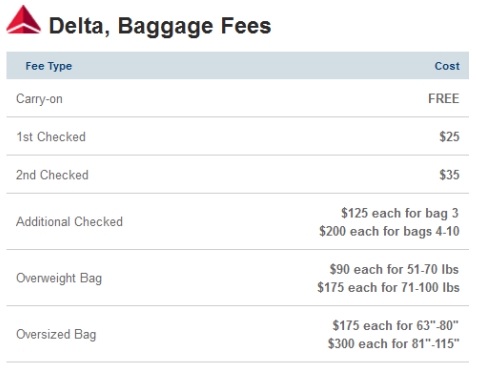Viewport: 478px width, 372px height.
Task: Click the Additional Checked row label
Action: 69,222
